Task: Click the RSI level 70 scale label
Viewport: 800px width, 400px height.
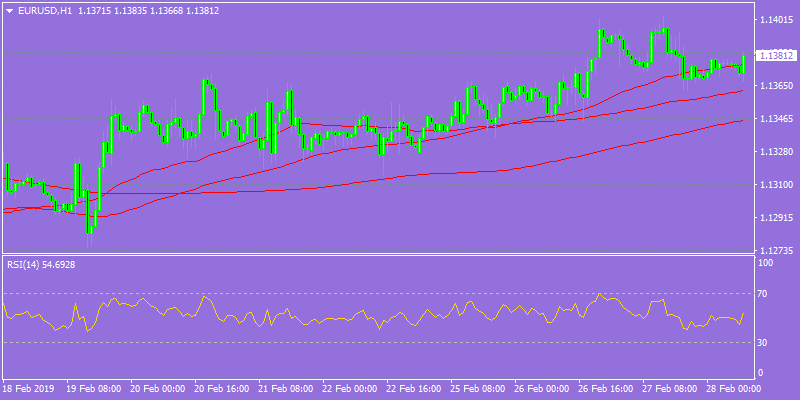Action: coord(763,294)
